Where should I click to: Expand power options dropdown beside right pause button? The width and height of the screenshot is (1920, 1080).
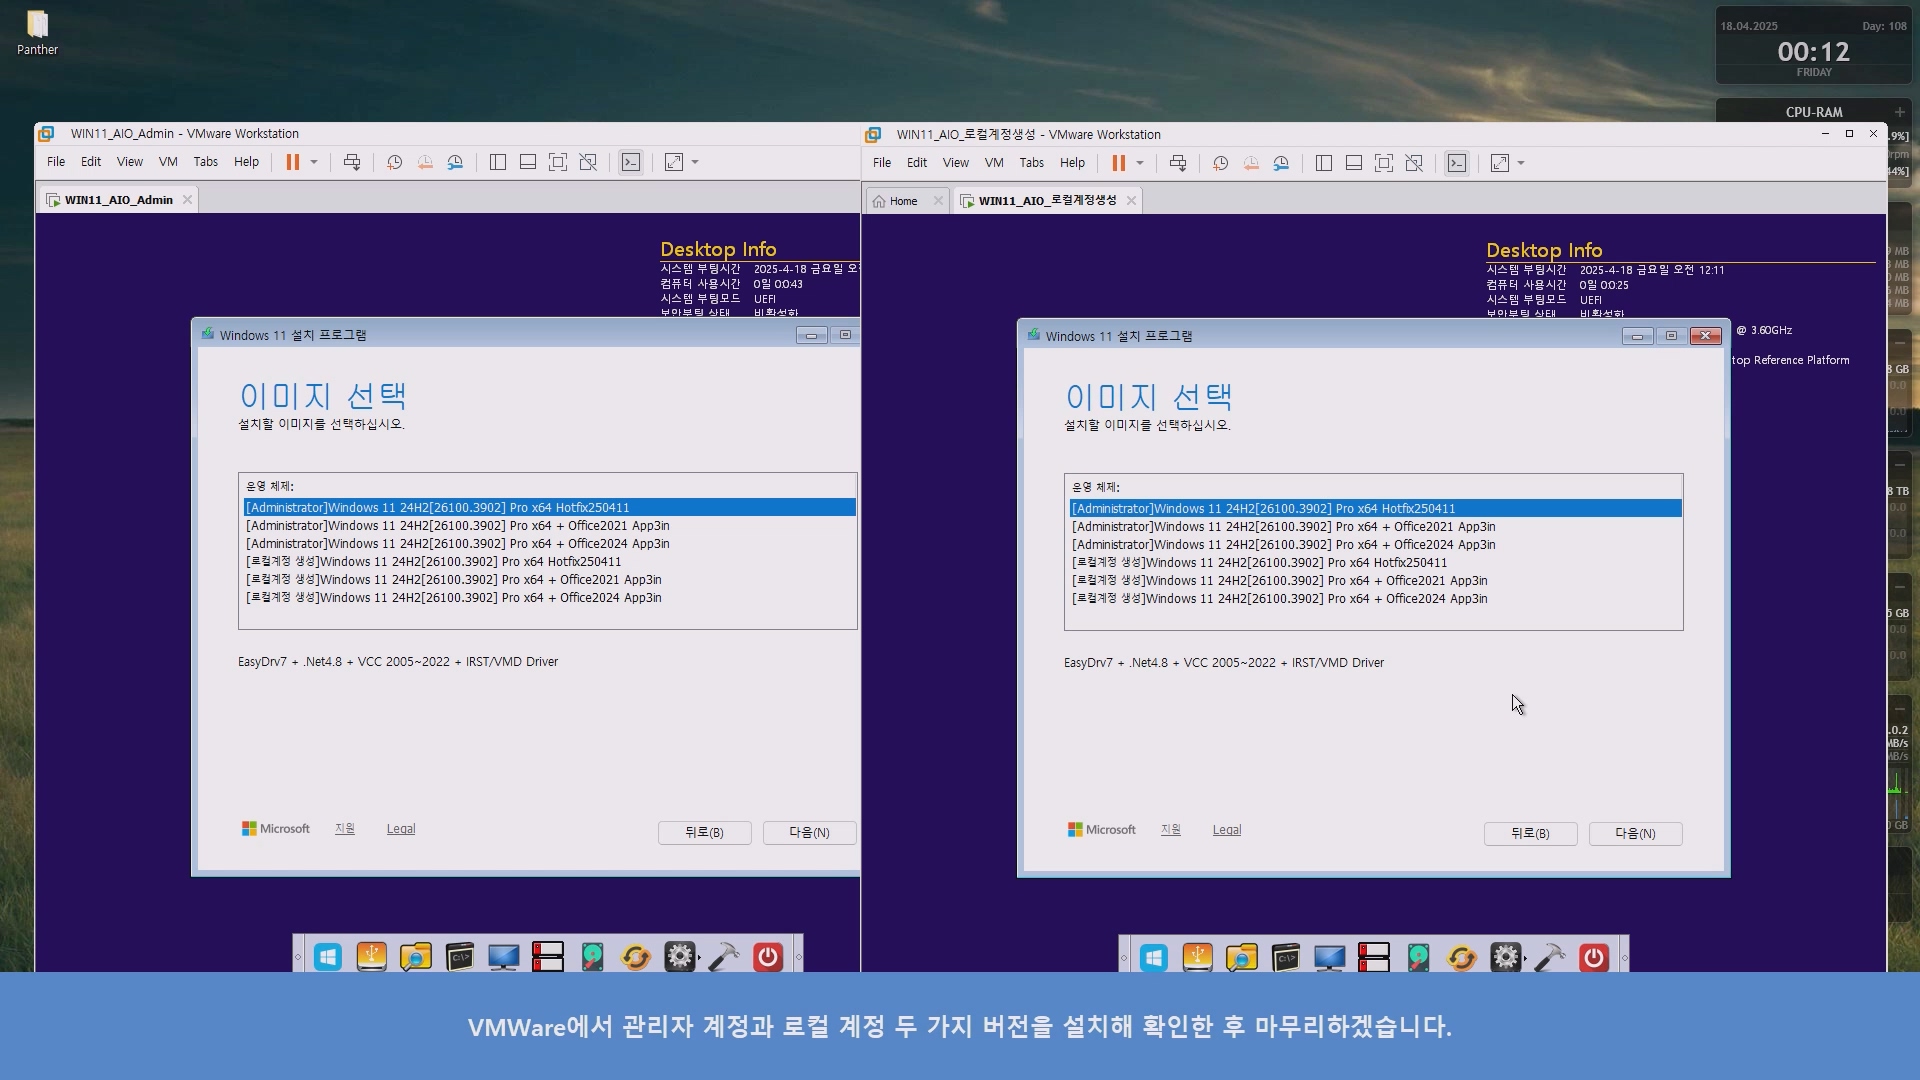[x=1140, y=163]
